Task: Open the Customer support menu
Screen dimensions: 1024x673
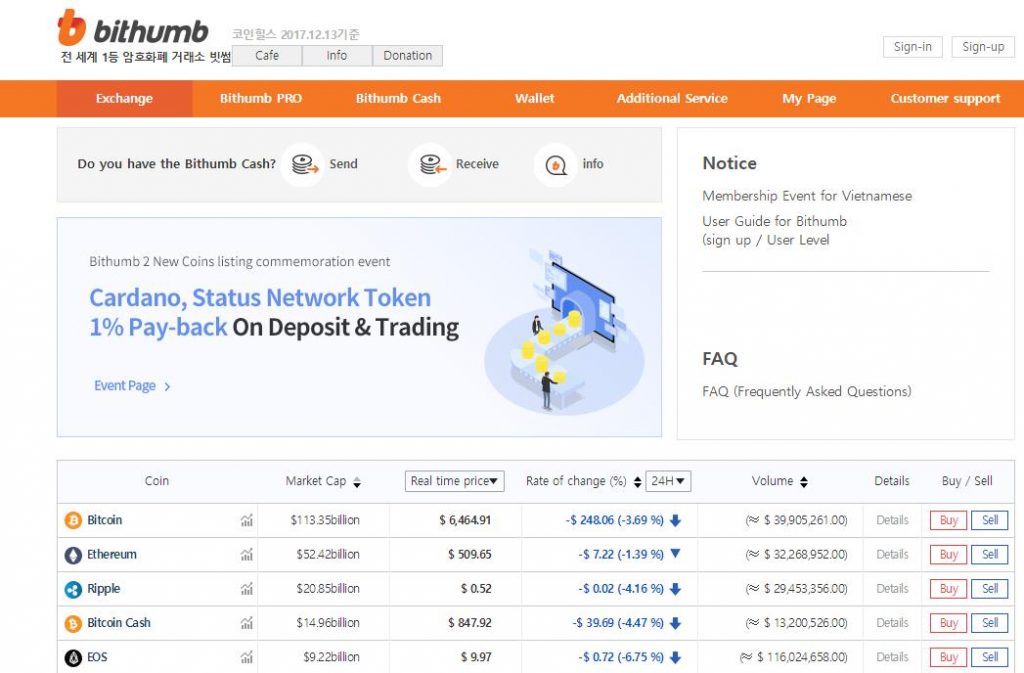Action: [944, 98]
